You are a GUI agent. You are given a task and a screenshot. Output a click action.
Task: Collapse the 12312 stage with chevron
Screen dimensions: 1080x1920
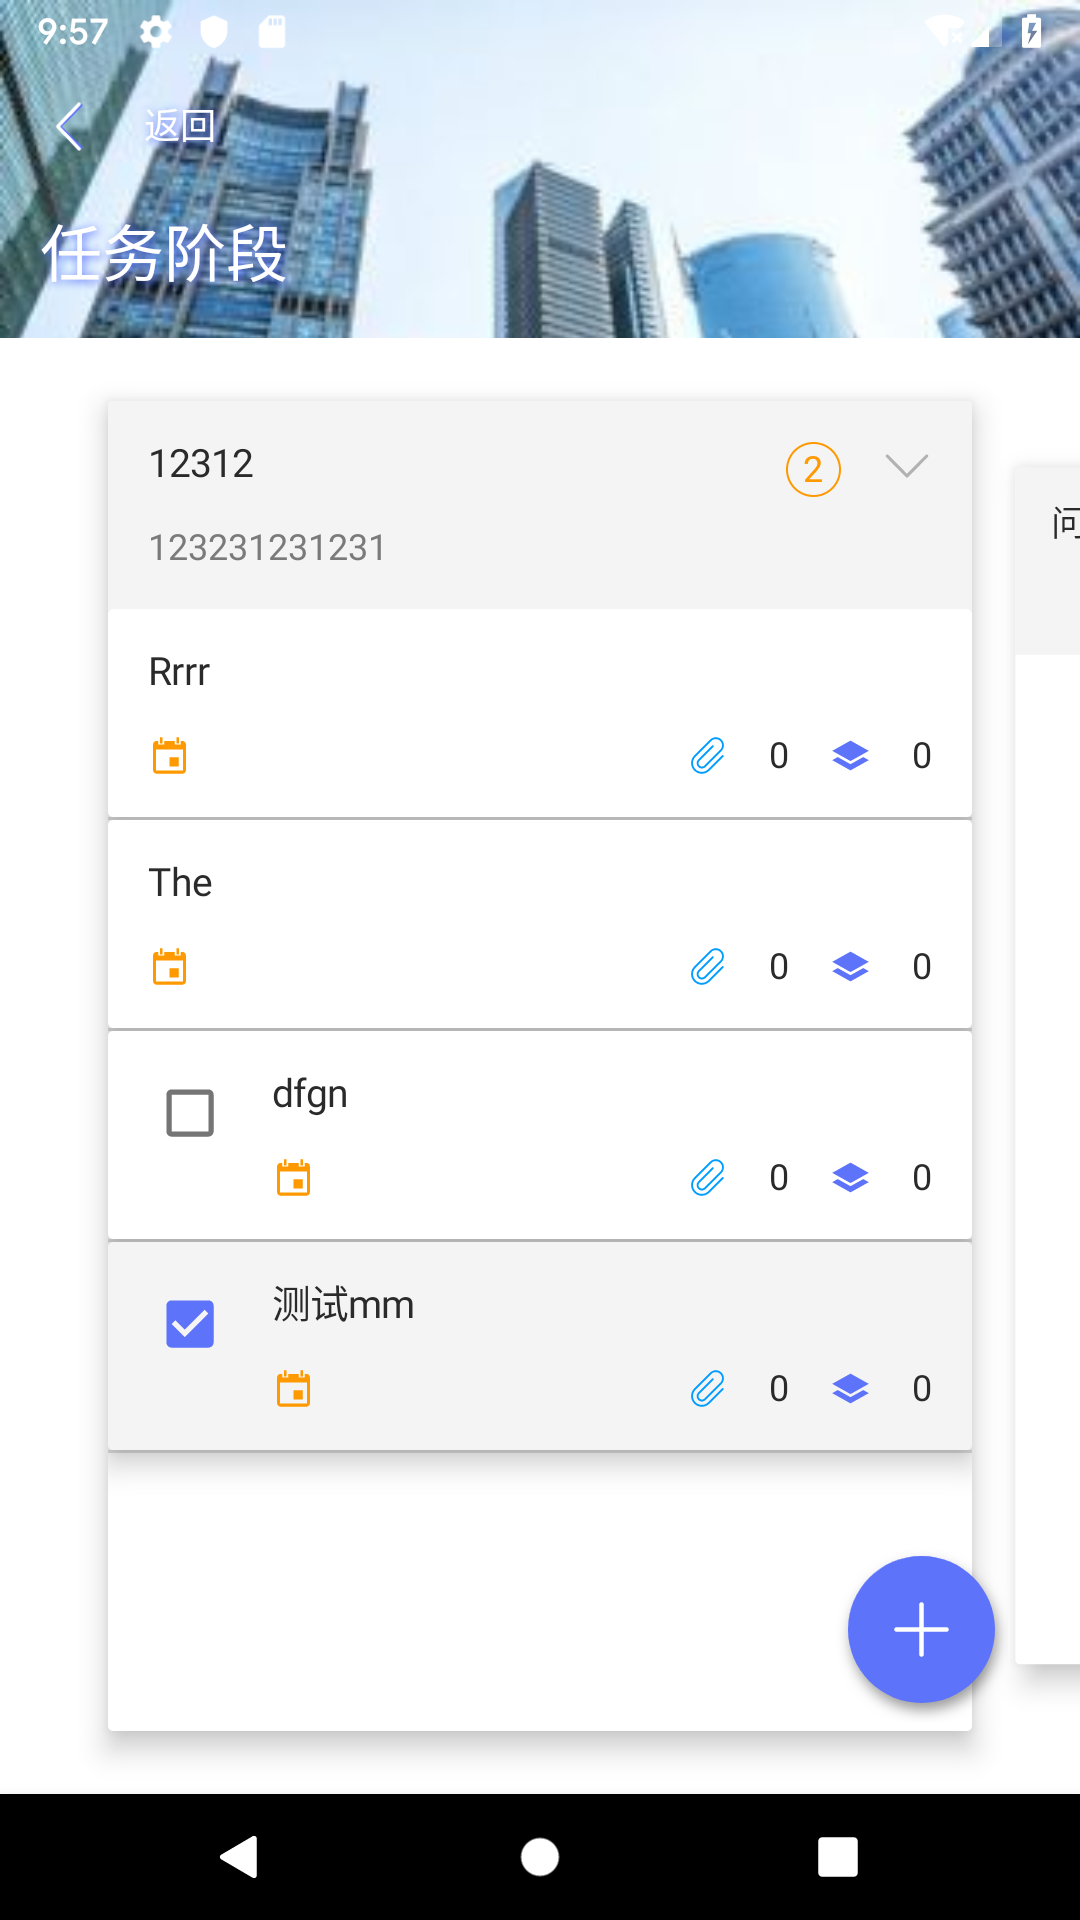tap(907, 466)
